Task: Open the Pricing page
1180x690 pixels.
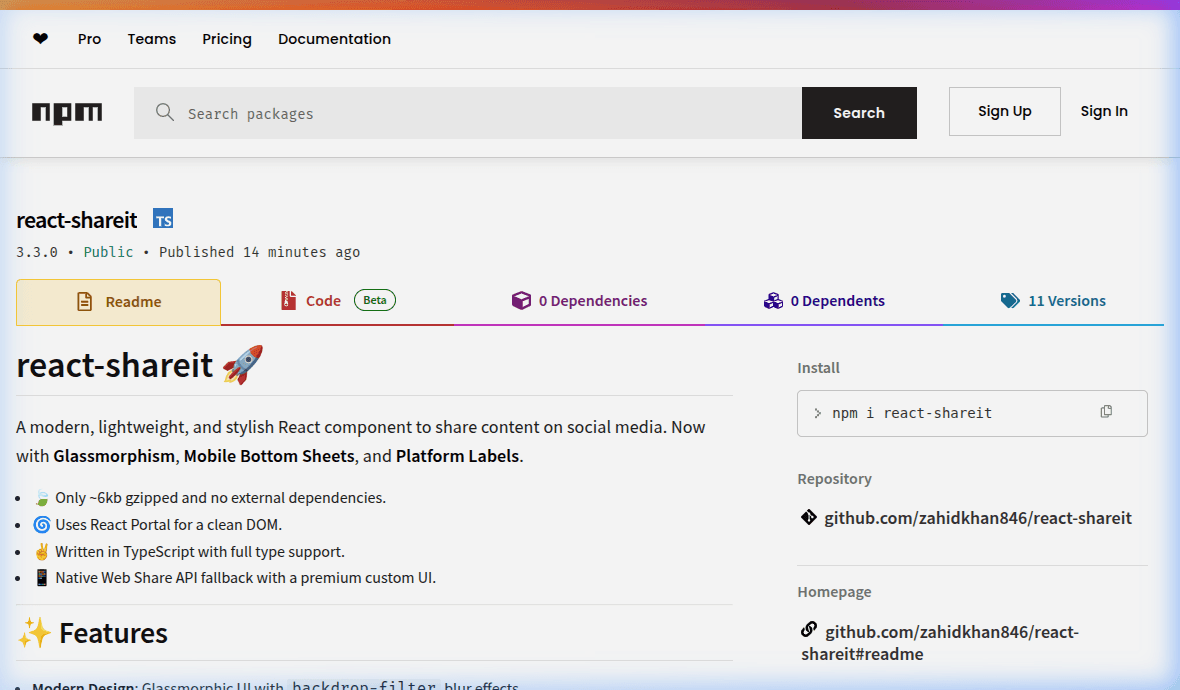Action: click(x=226, y=38)
